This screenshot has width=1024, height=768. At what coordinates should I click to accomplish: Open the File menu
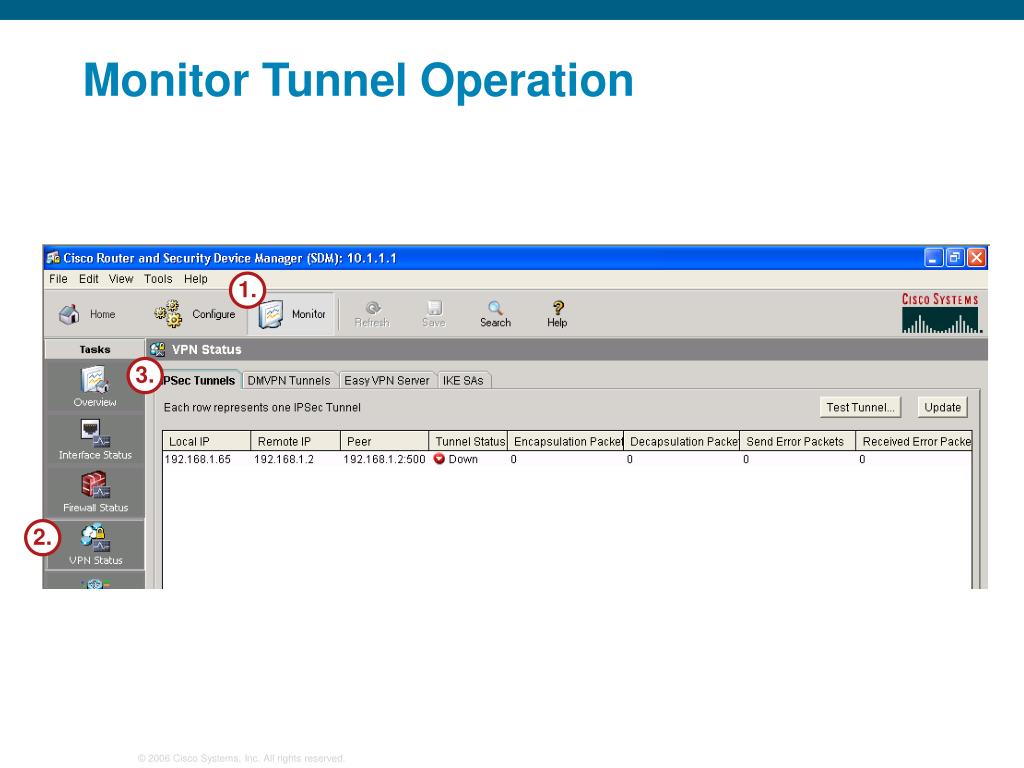(x=58, y=279)
